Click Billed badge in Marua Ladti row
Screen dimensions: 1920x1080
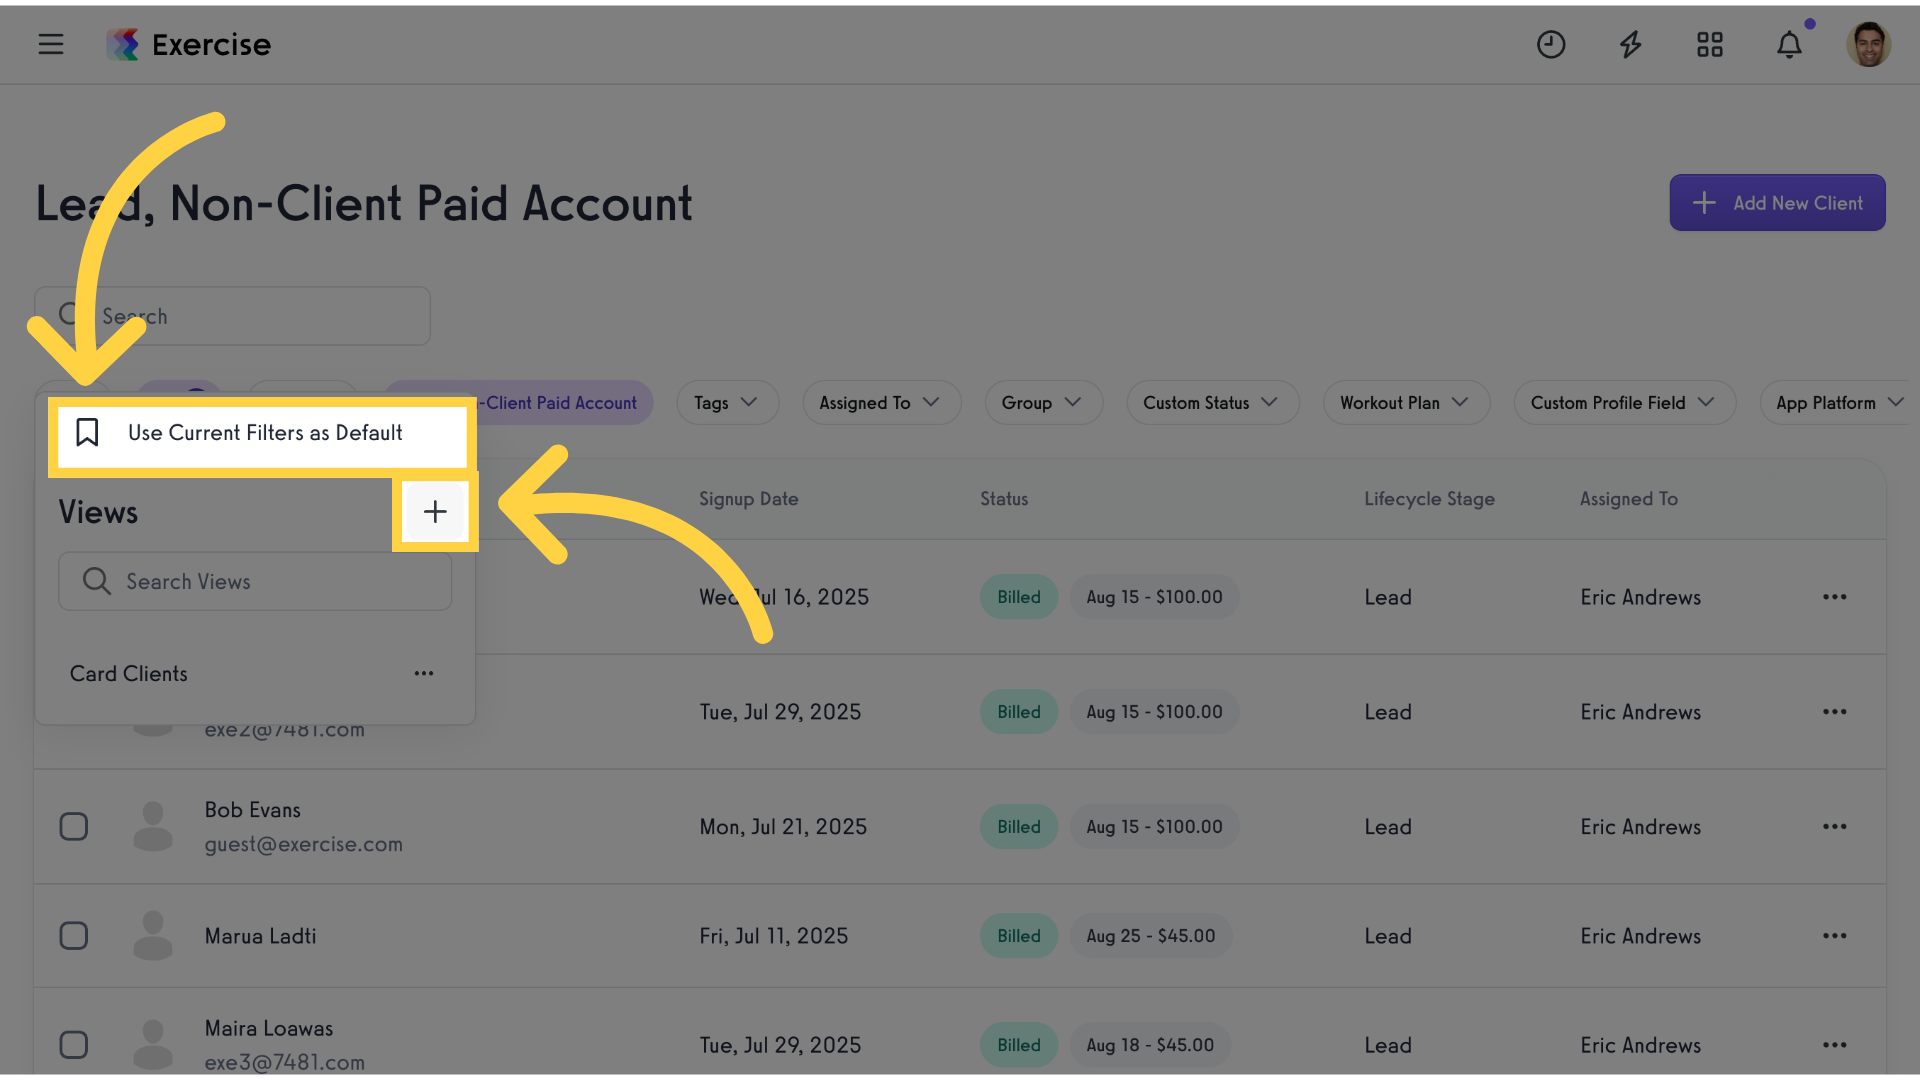click(1019, 936)
